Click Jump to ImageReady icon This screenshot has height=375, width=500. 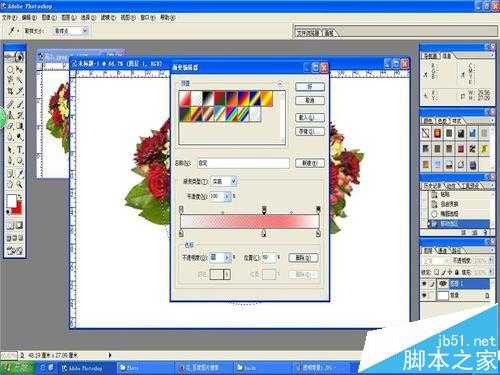pos(15,250)
